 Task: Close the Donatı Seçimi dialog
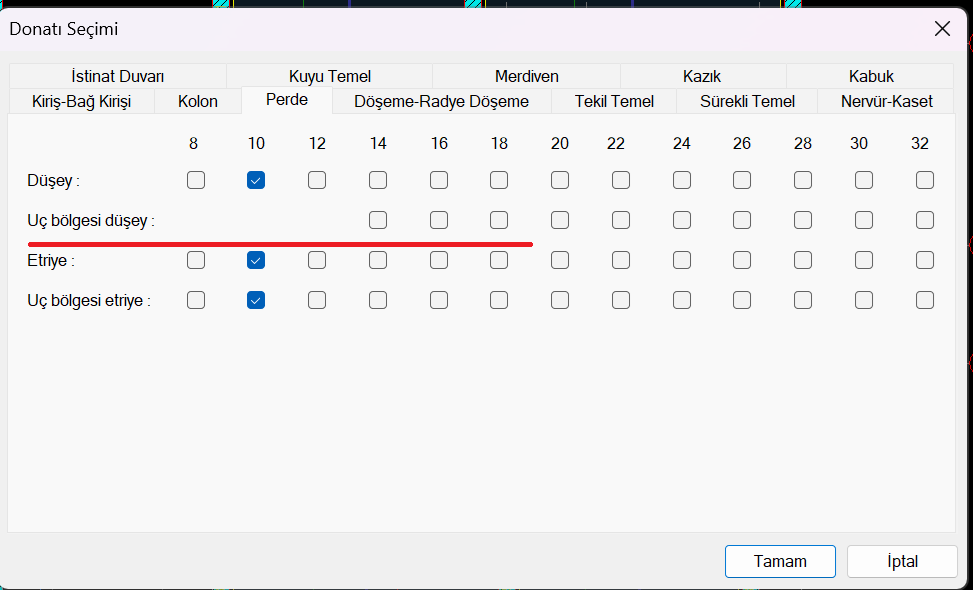pyautogui.click(x=942, y=28)
